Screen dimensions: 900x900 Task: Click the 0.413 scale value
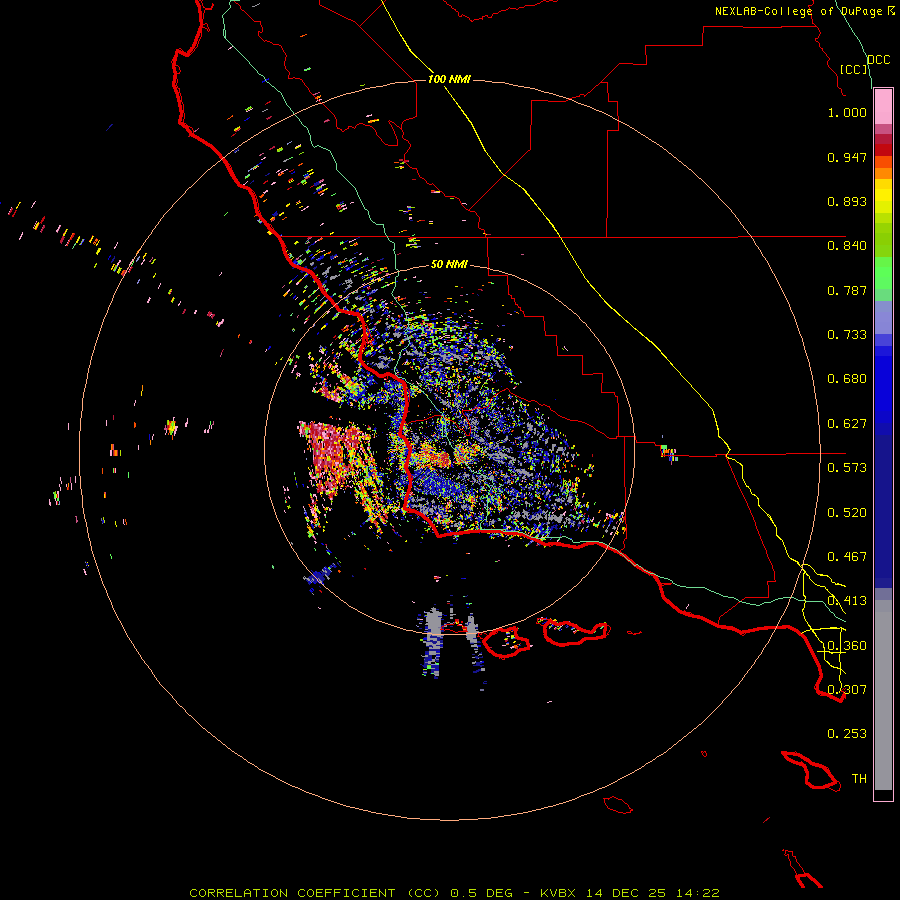847,601
